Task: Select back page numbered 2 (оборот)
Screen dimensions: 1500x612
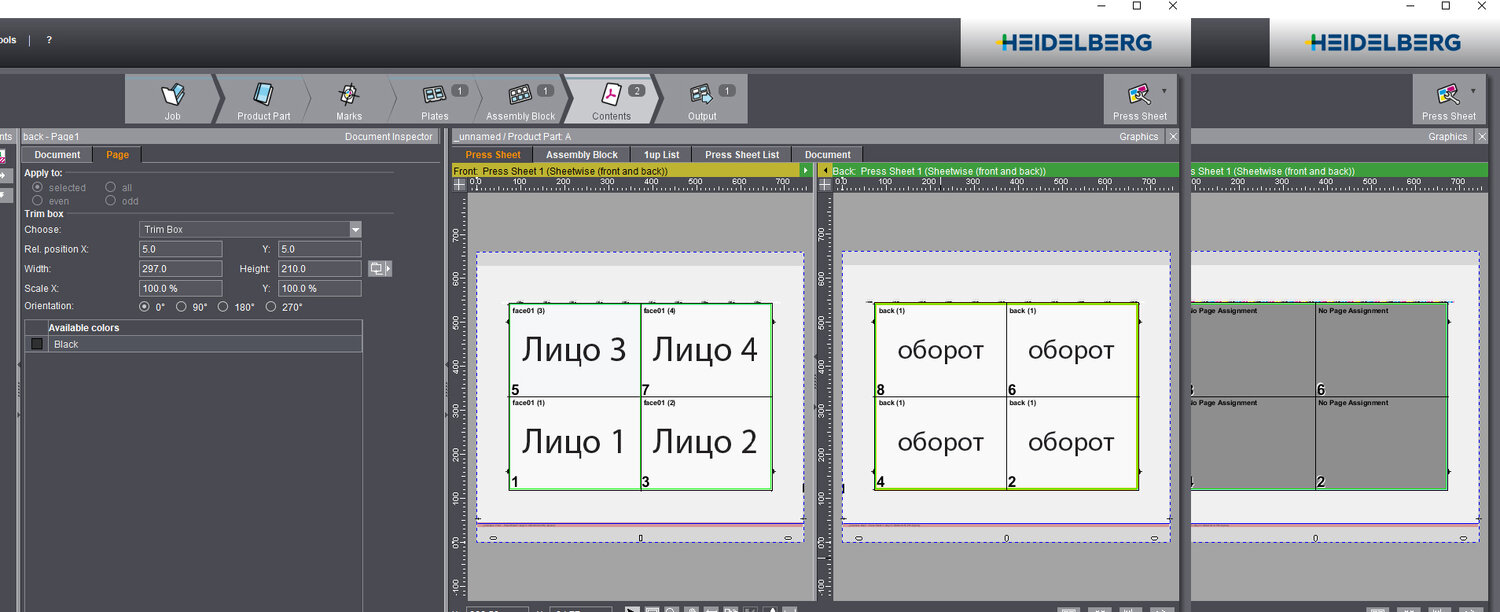Action: 1072,443
